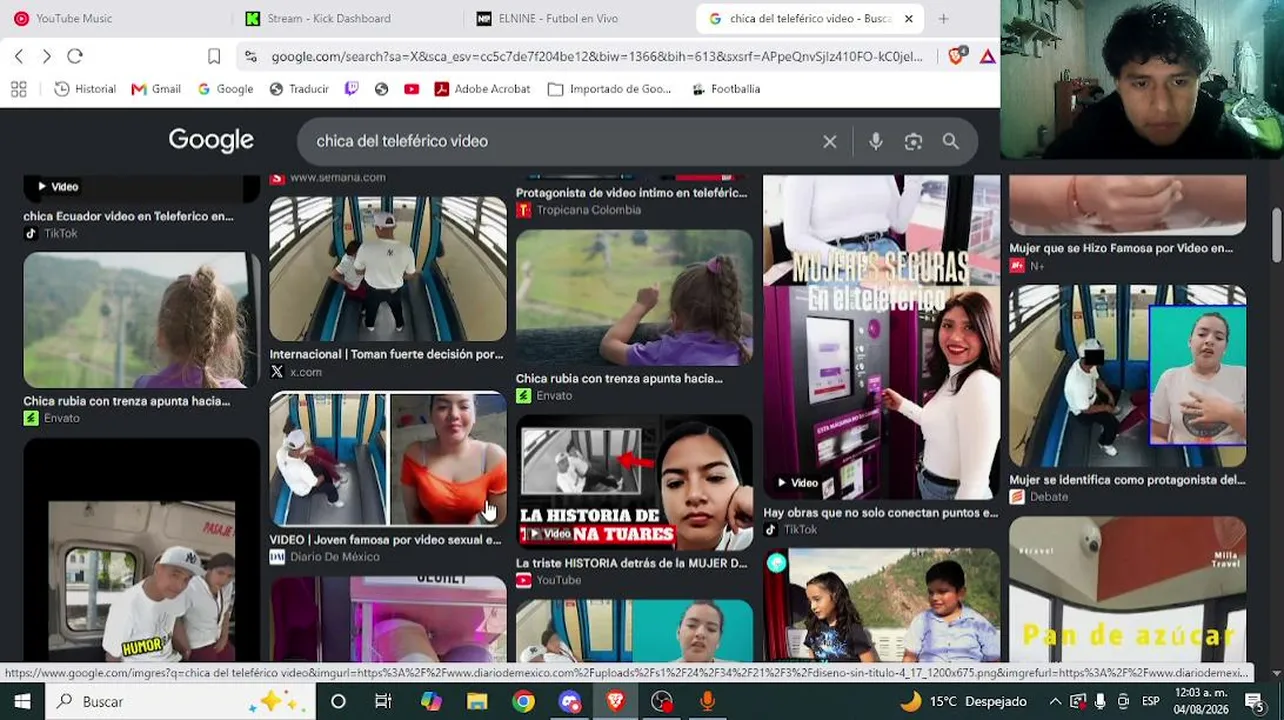This screenshot has width=1284, height=720.
Task: Bookmark this page with the bookmark icon
Action: pos(214,56)
